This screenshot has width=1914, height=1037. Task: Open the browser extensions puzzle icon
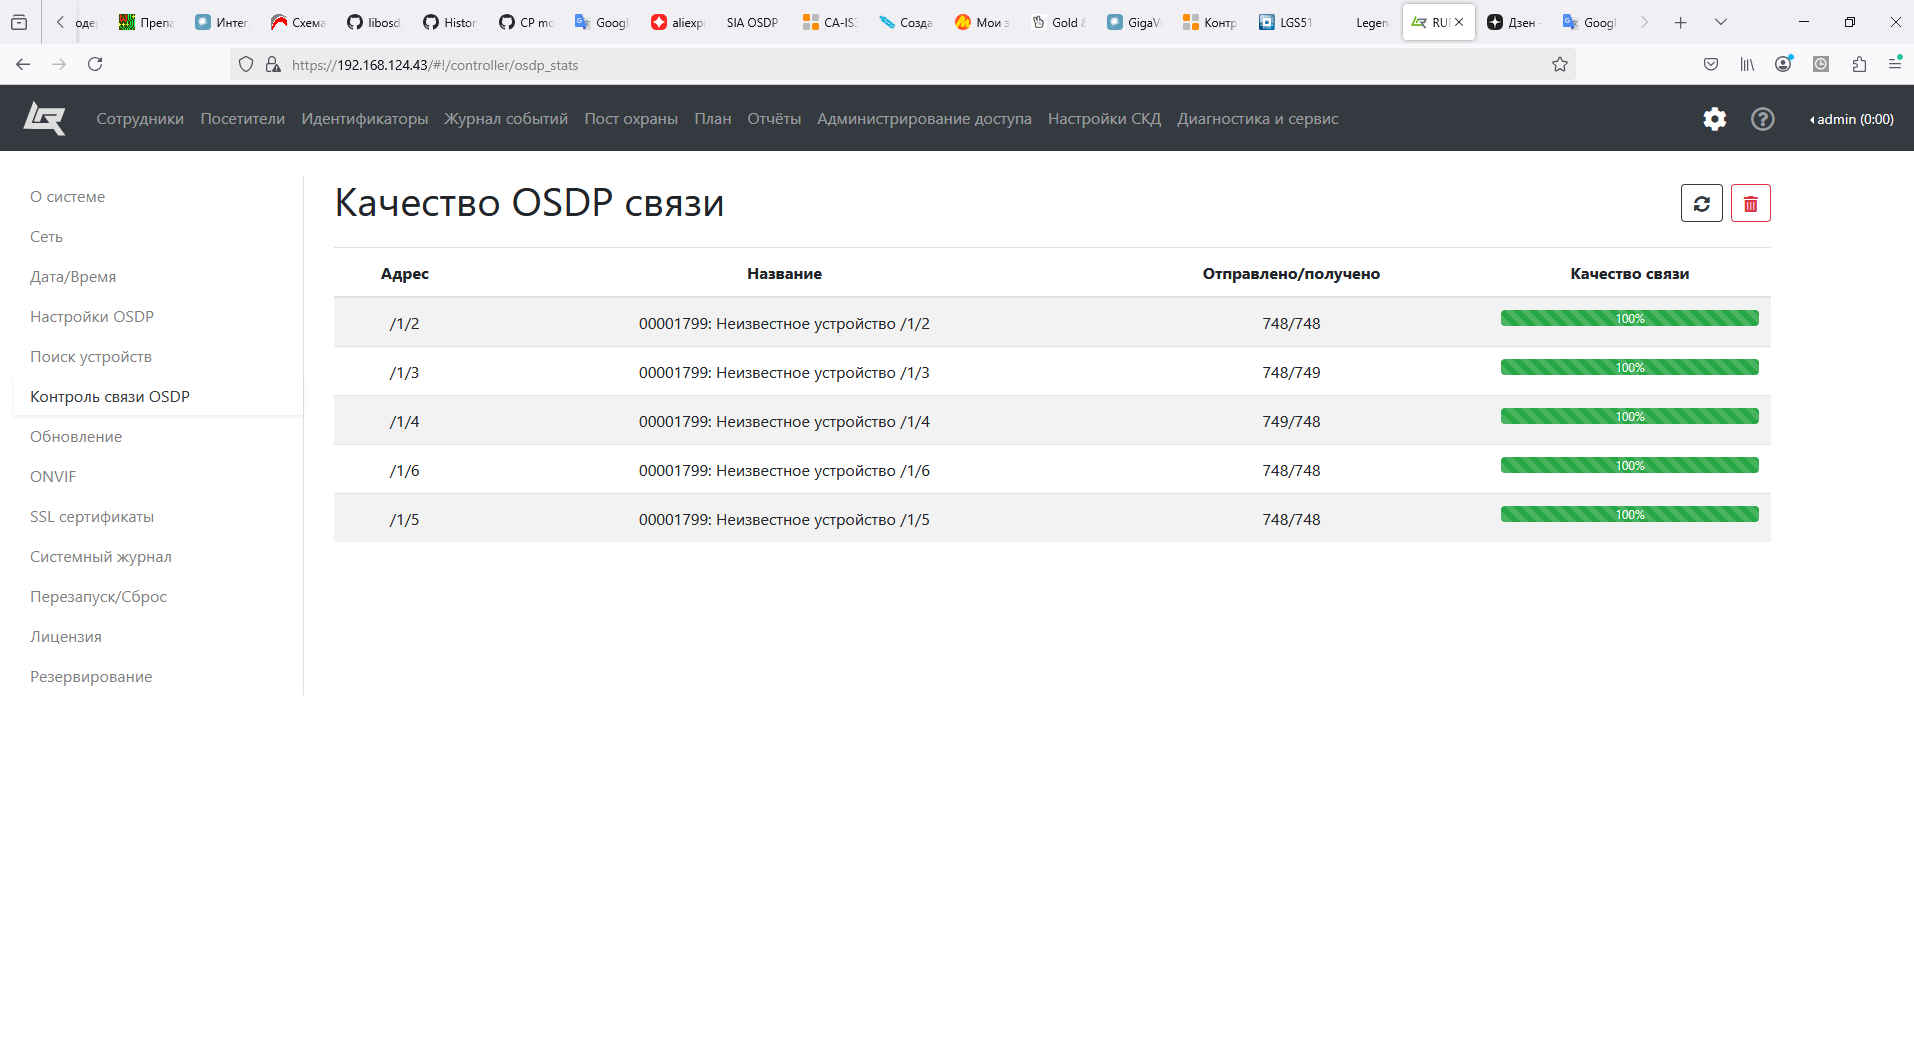[1859, 65]
